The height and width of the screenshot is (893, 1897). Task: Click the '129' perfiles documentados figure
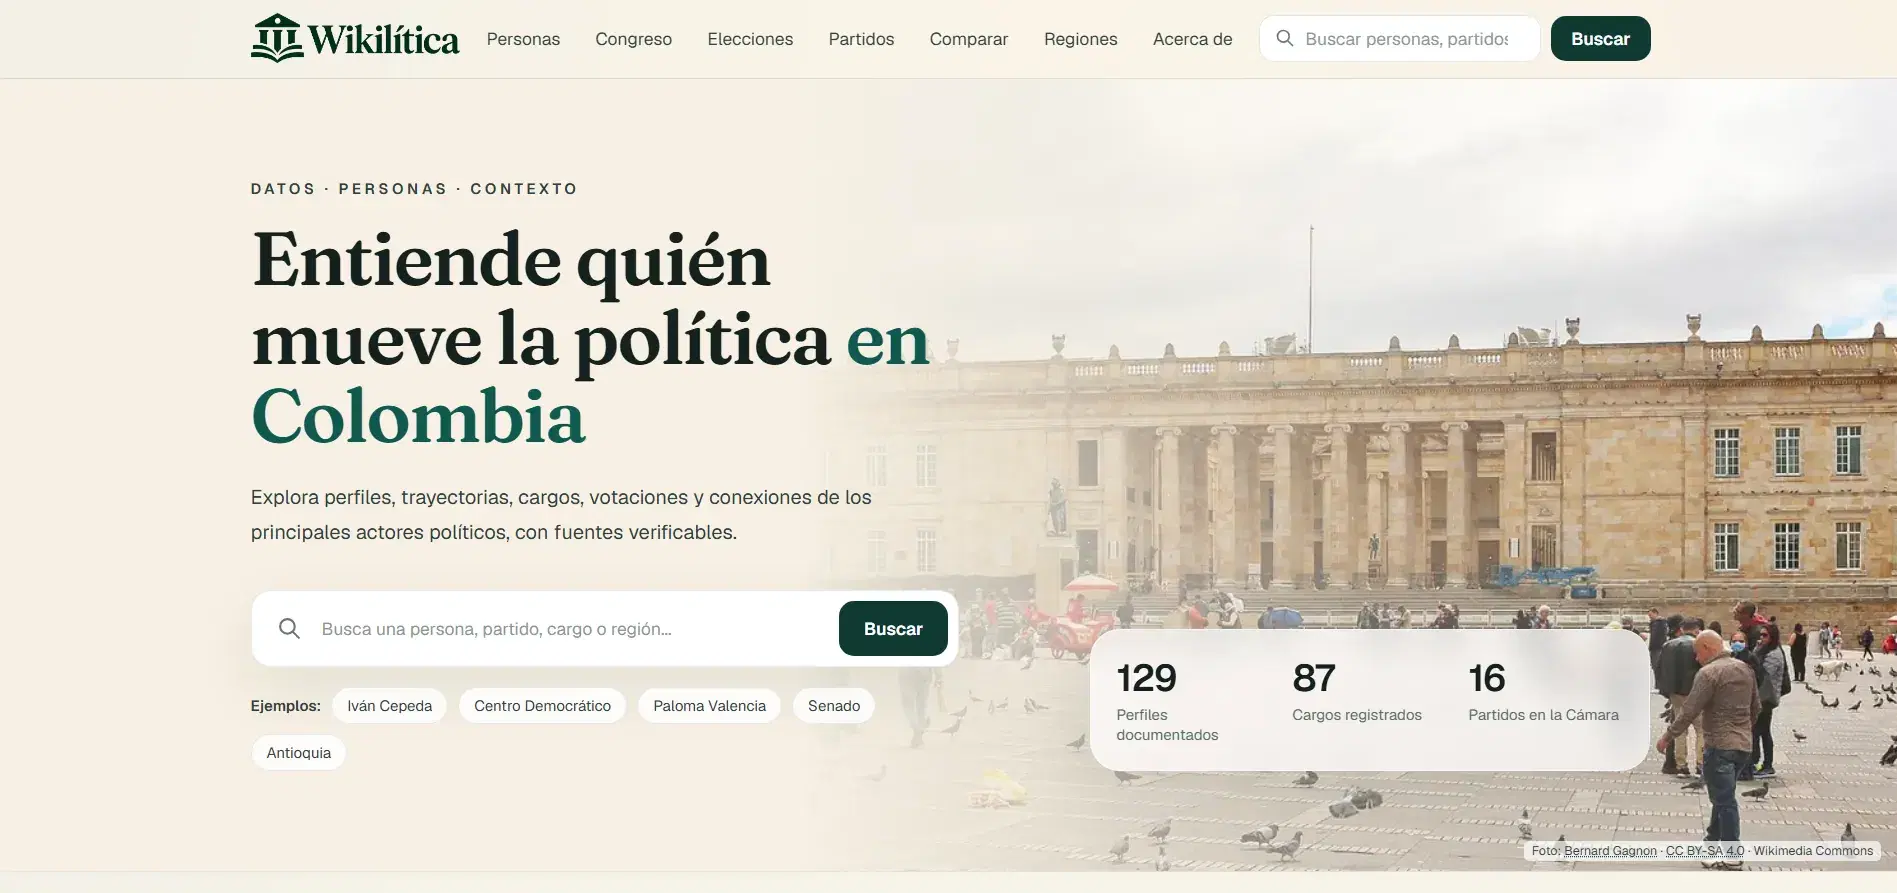click(x=1147, y=678)
